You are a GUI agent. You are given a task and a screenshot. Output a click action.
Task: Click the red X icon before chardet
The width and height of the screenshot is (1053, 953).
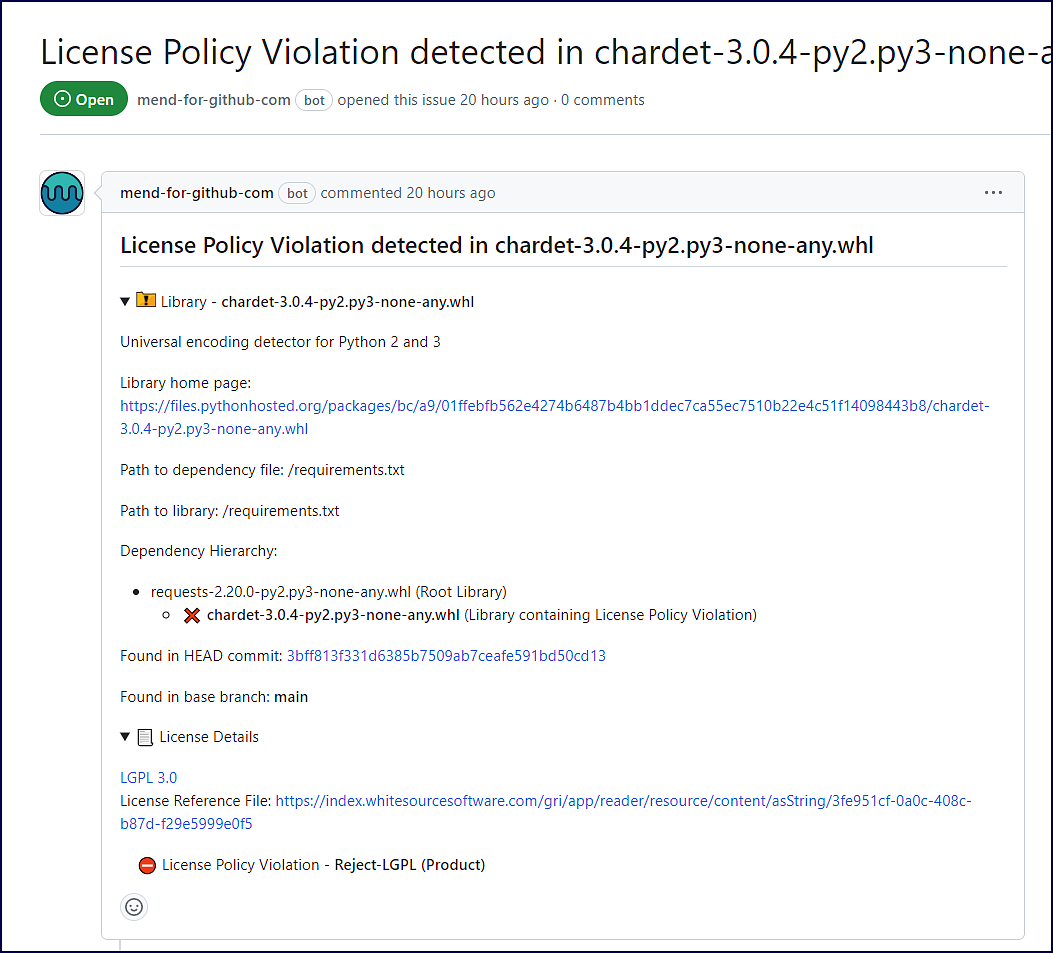pos(192,615)
